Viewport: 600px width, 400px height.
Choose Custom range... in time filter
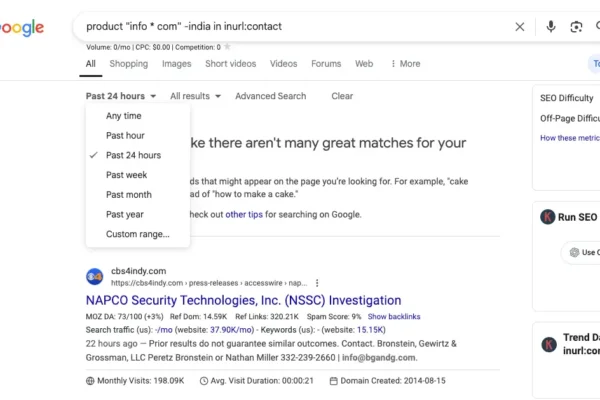(138, 234)
